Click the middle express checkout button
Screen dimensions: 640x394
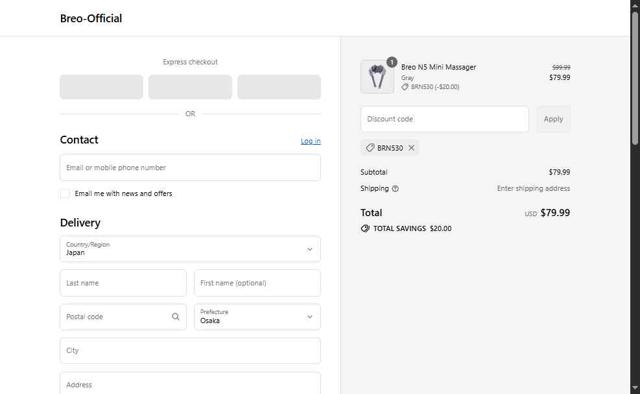pos(190,87)
